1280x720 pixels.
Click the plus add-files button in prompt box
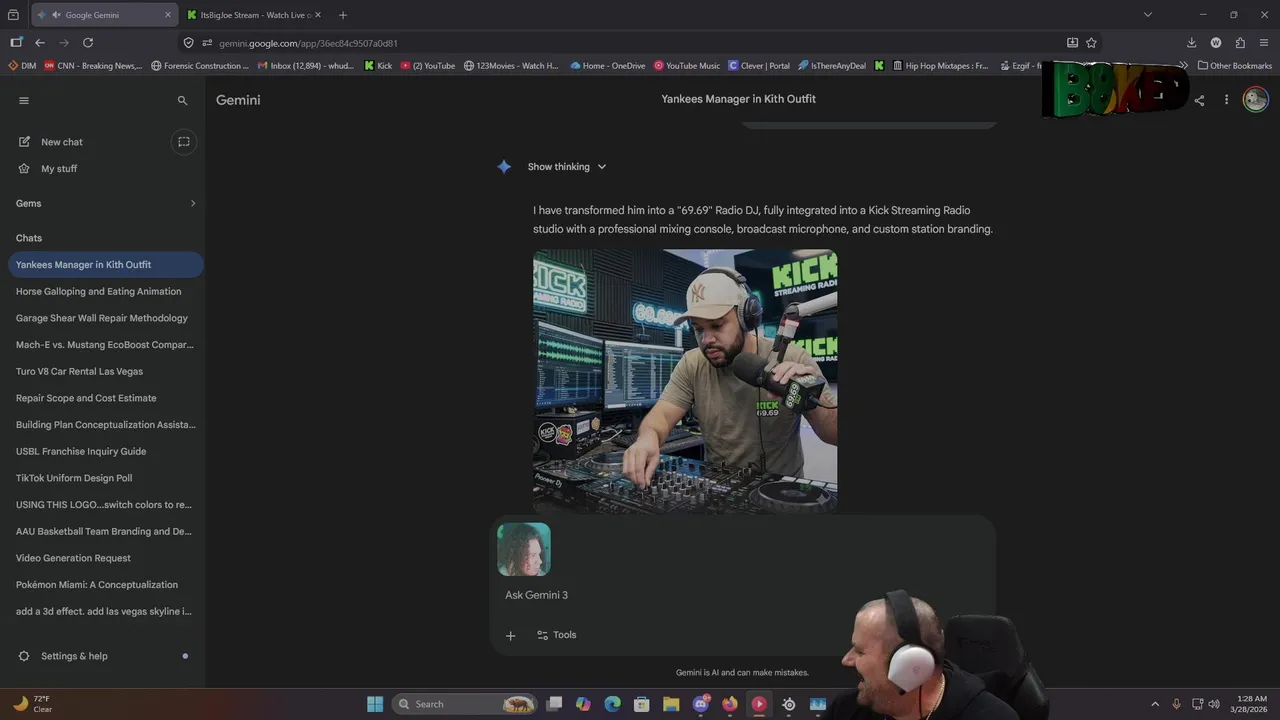(510, 635)
